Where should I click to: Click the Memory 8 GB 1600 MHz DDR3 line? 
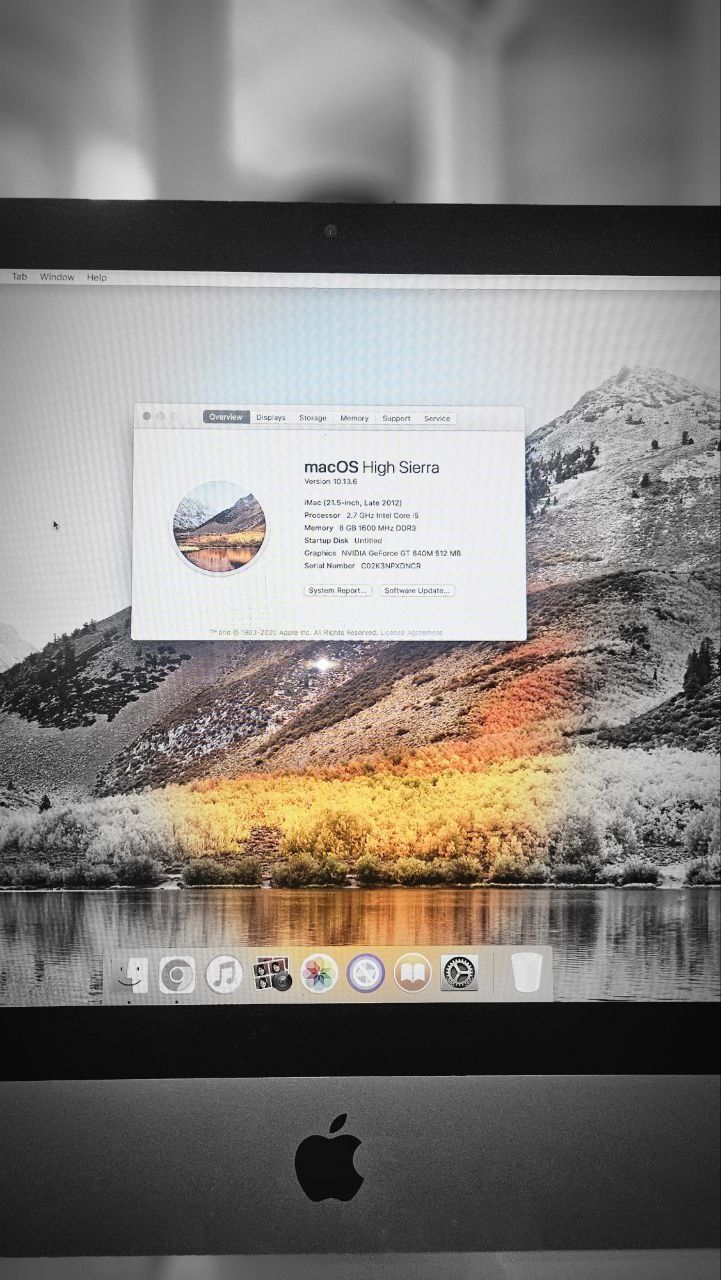click(x=360, y=528)
